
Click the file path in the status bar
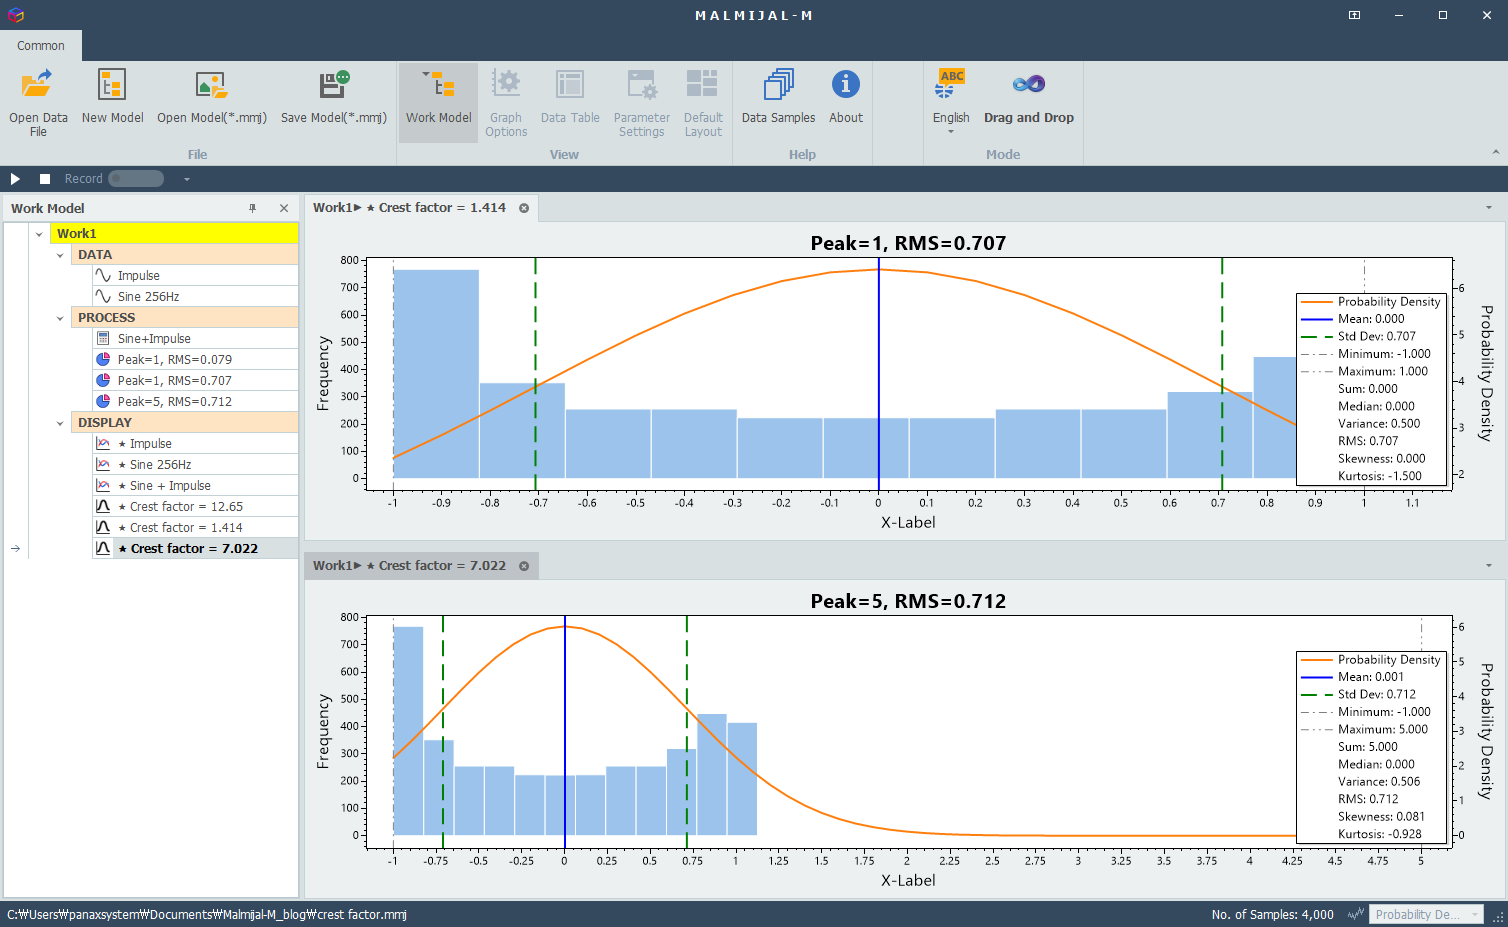[207, 914]
